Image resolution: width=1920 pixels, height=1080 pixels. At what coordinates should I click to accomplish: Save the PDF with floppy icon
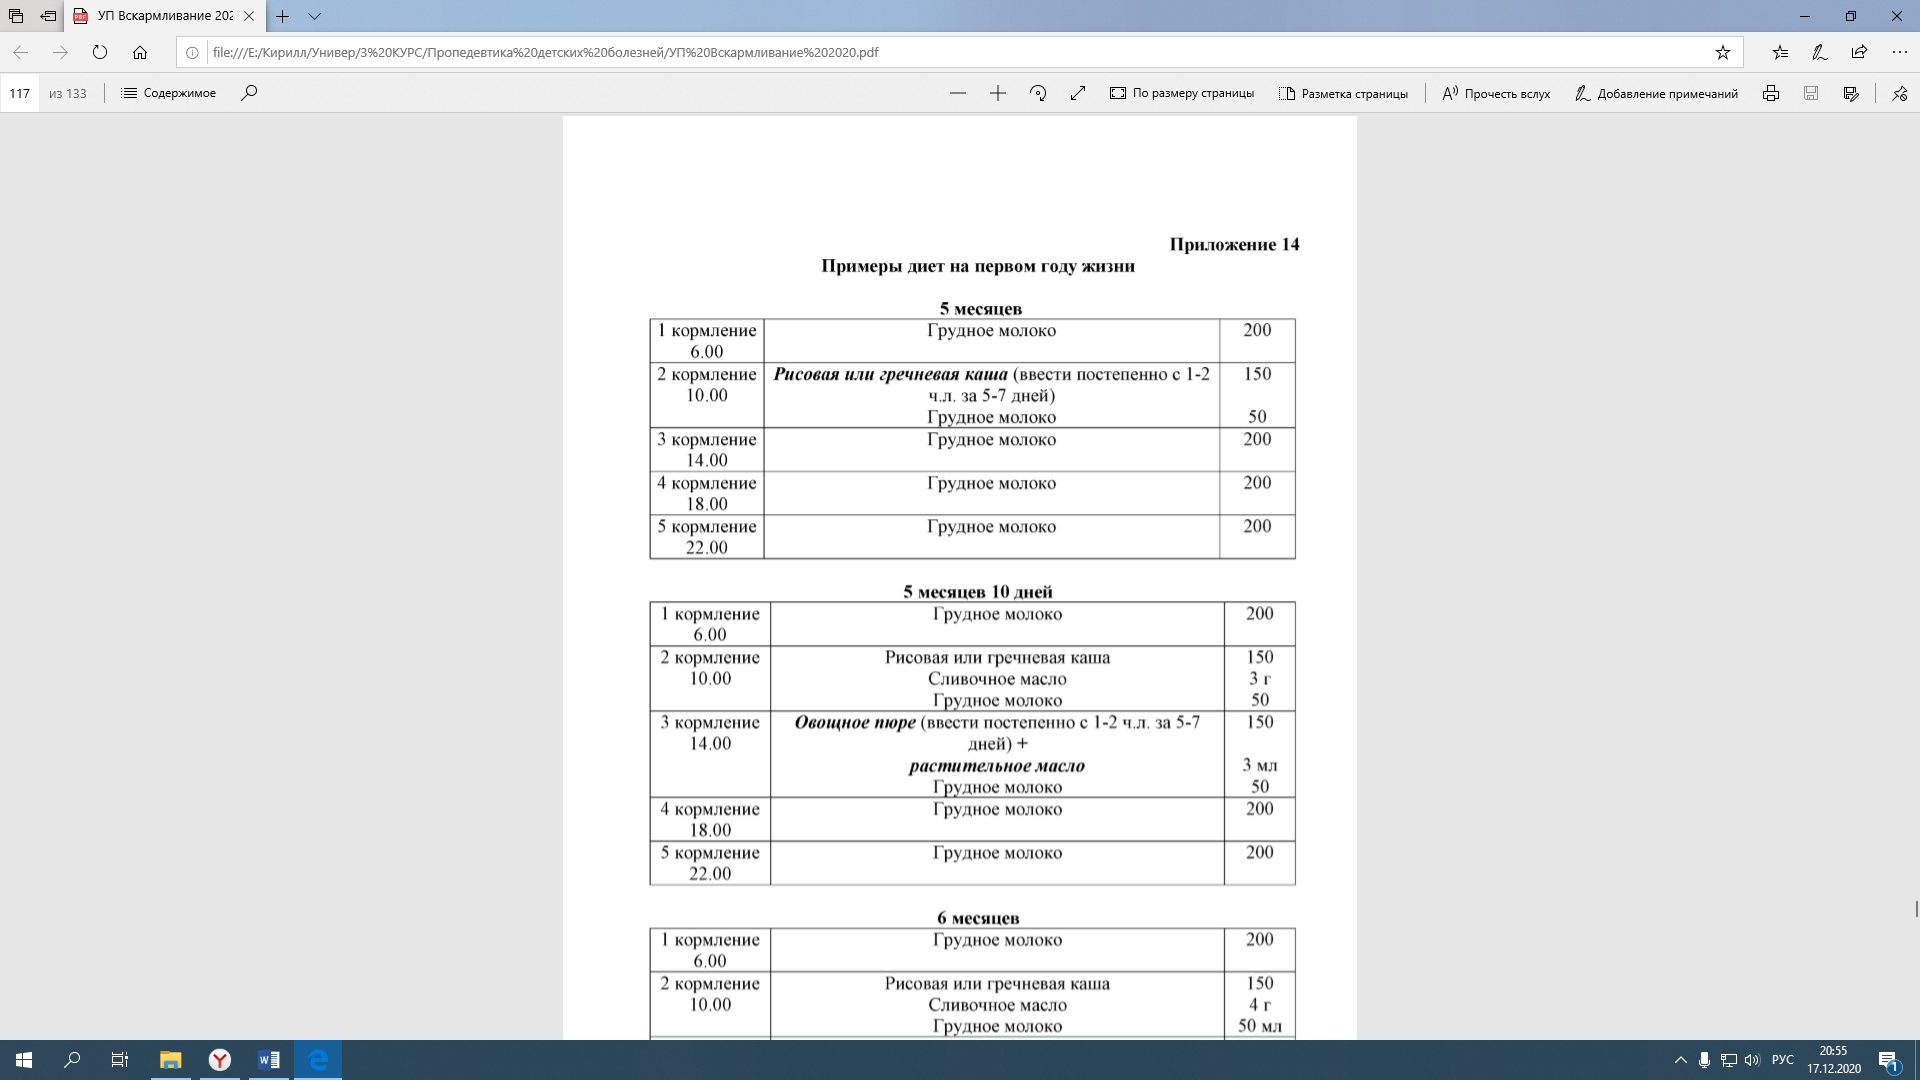[x=1811, y=93]
